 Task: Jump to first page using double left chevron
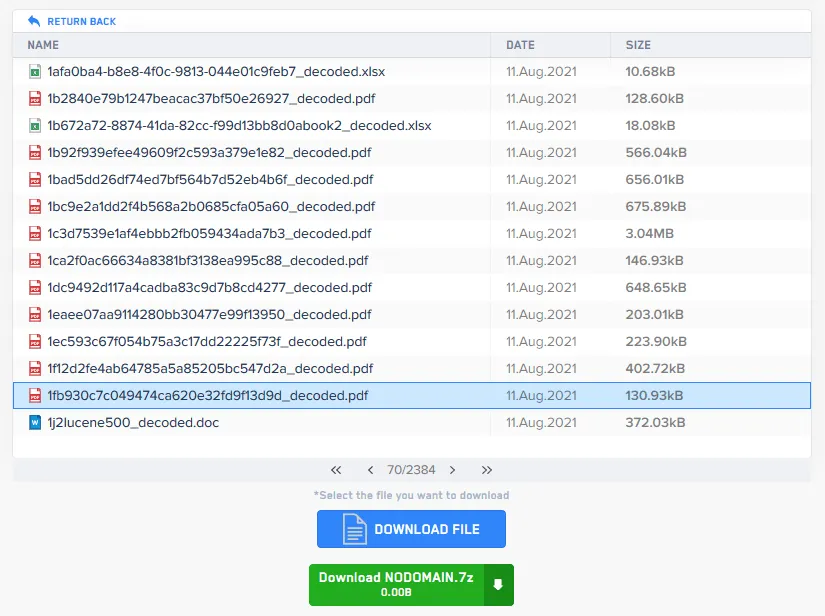(335, 470)
